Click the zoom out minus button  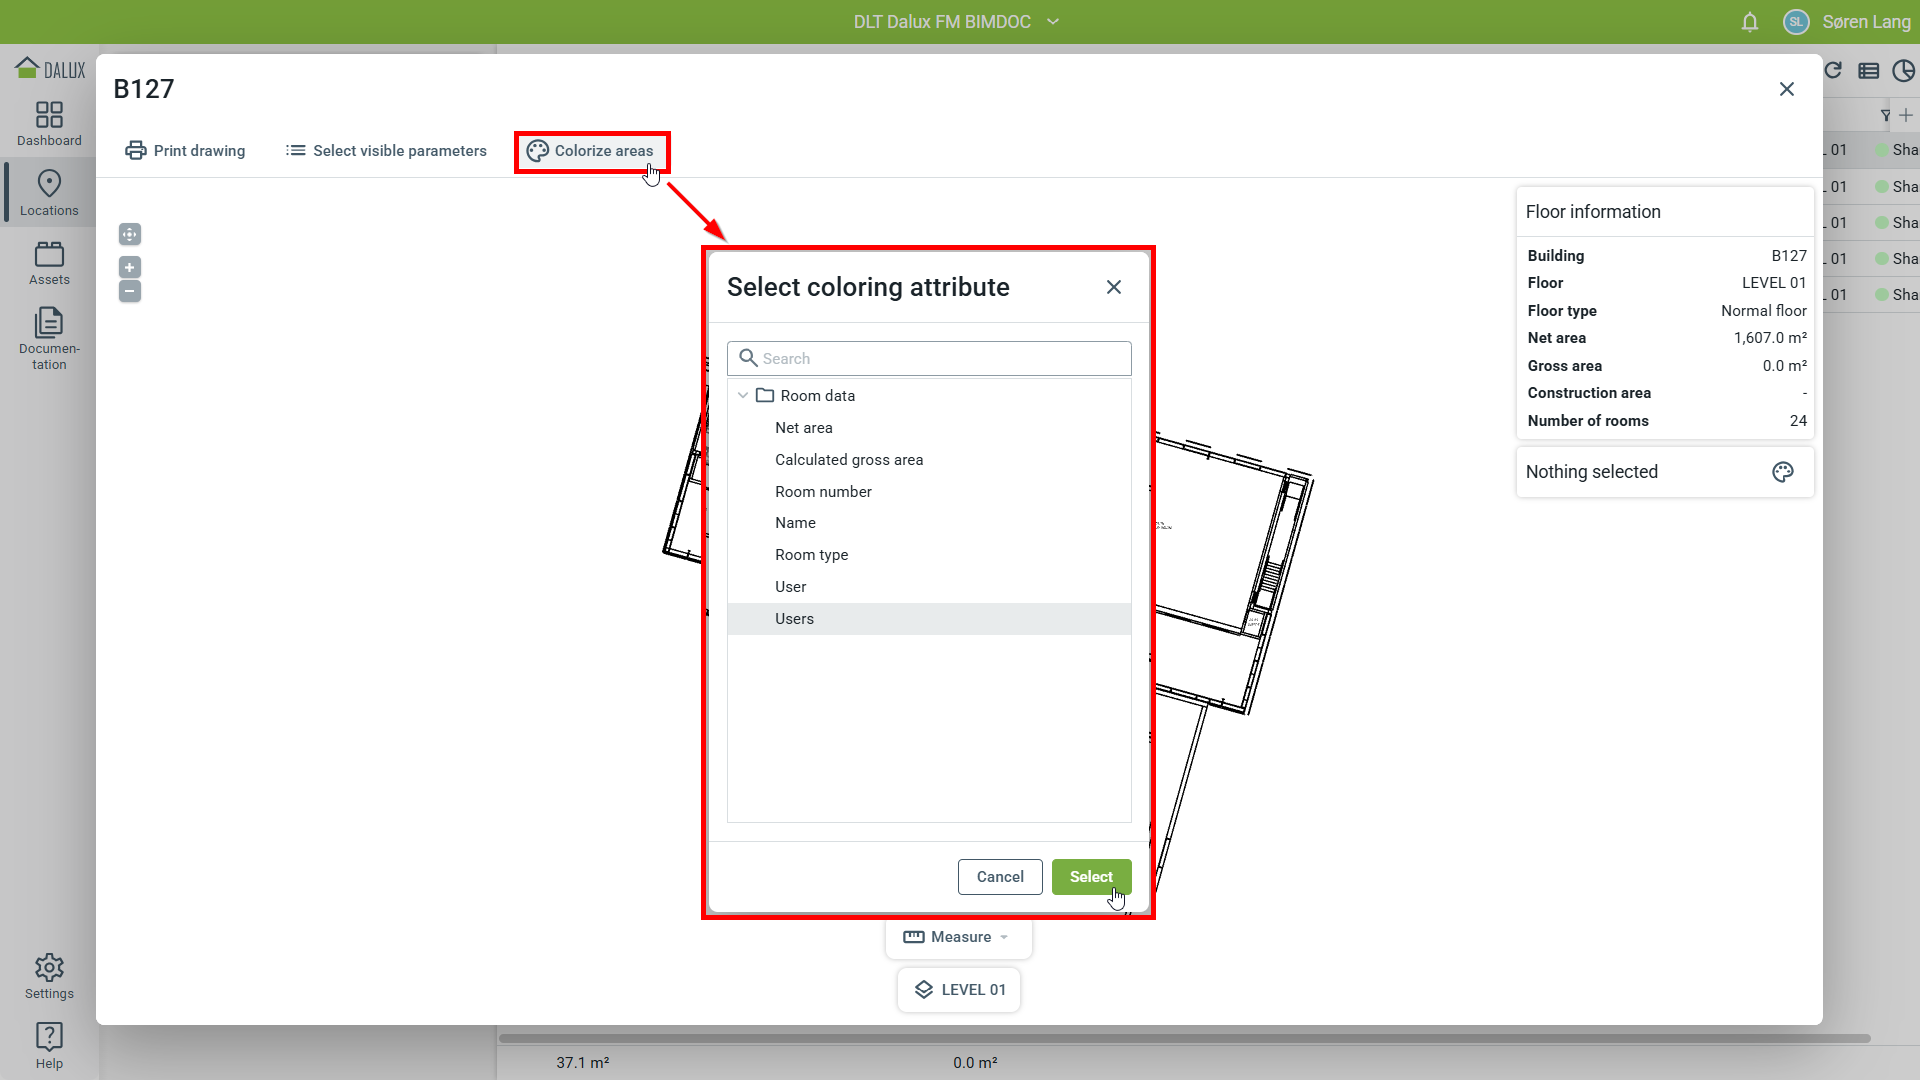coord(130,291)
